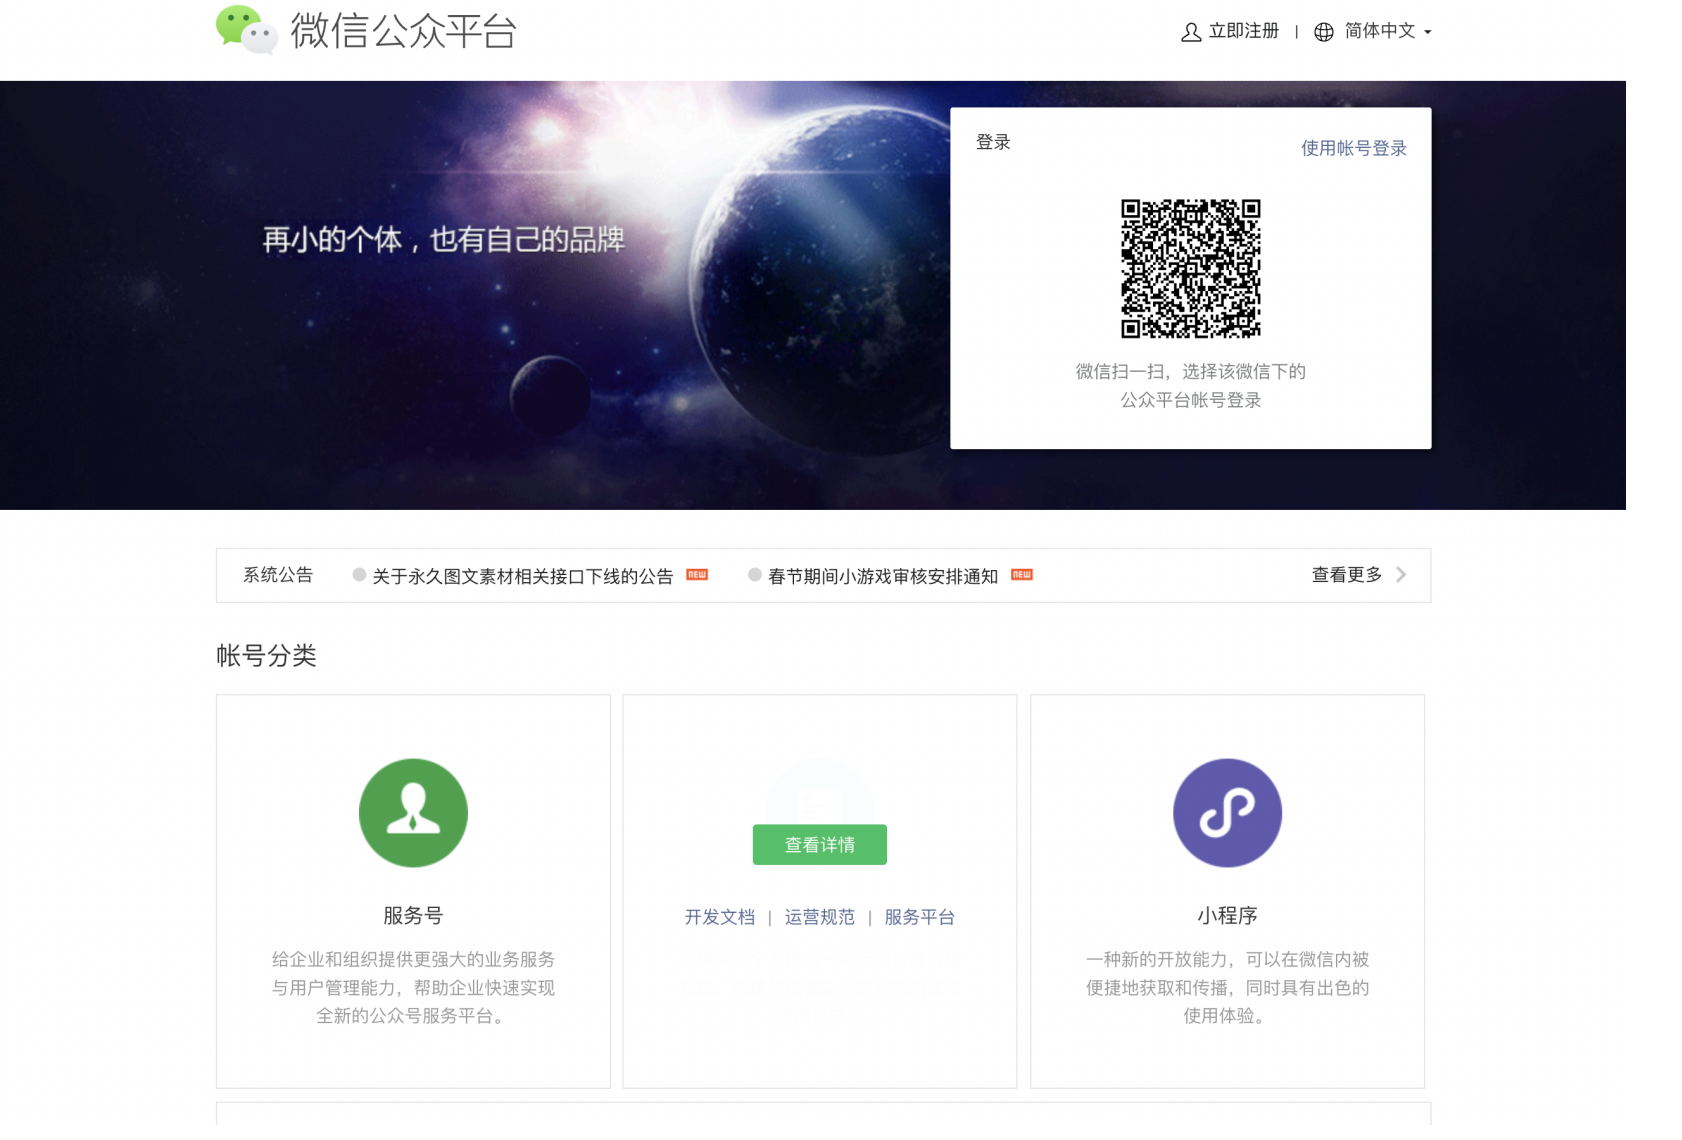This screenshot has width=1682, height=1140.
Task: Click the 登录 heading in login panel
Action: coord(993,142)
